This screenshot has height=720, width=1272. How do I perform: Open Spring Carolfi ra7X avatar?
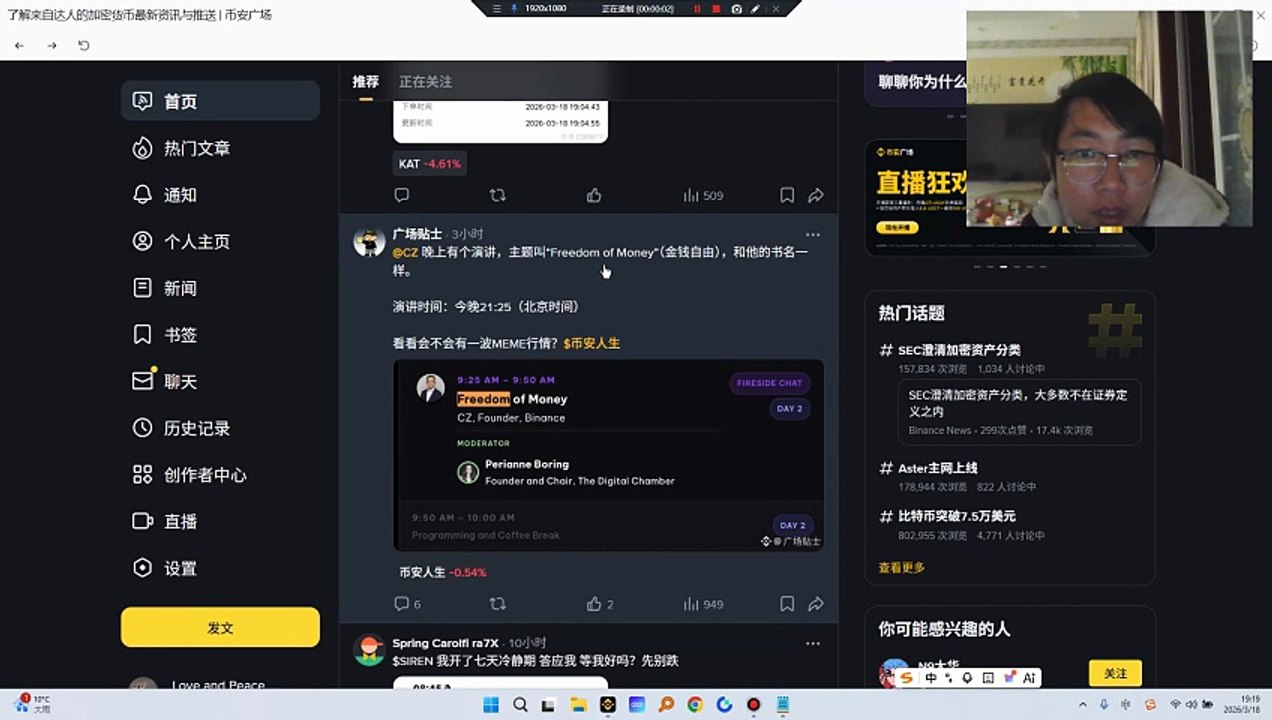pyautogui.click(x=369, y=650)
